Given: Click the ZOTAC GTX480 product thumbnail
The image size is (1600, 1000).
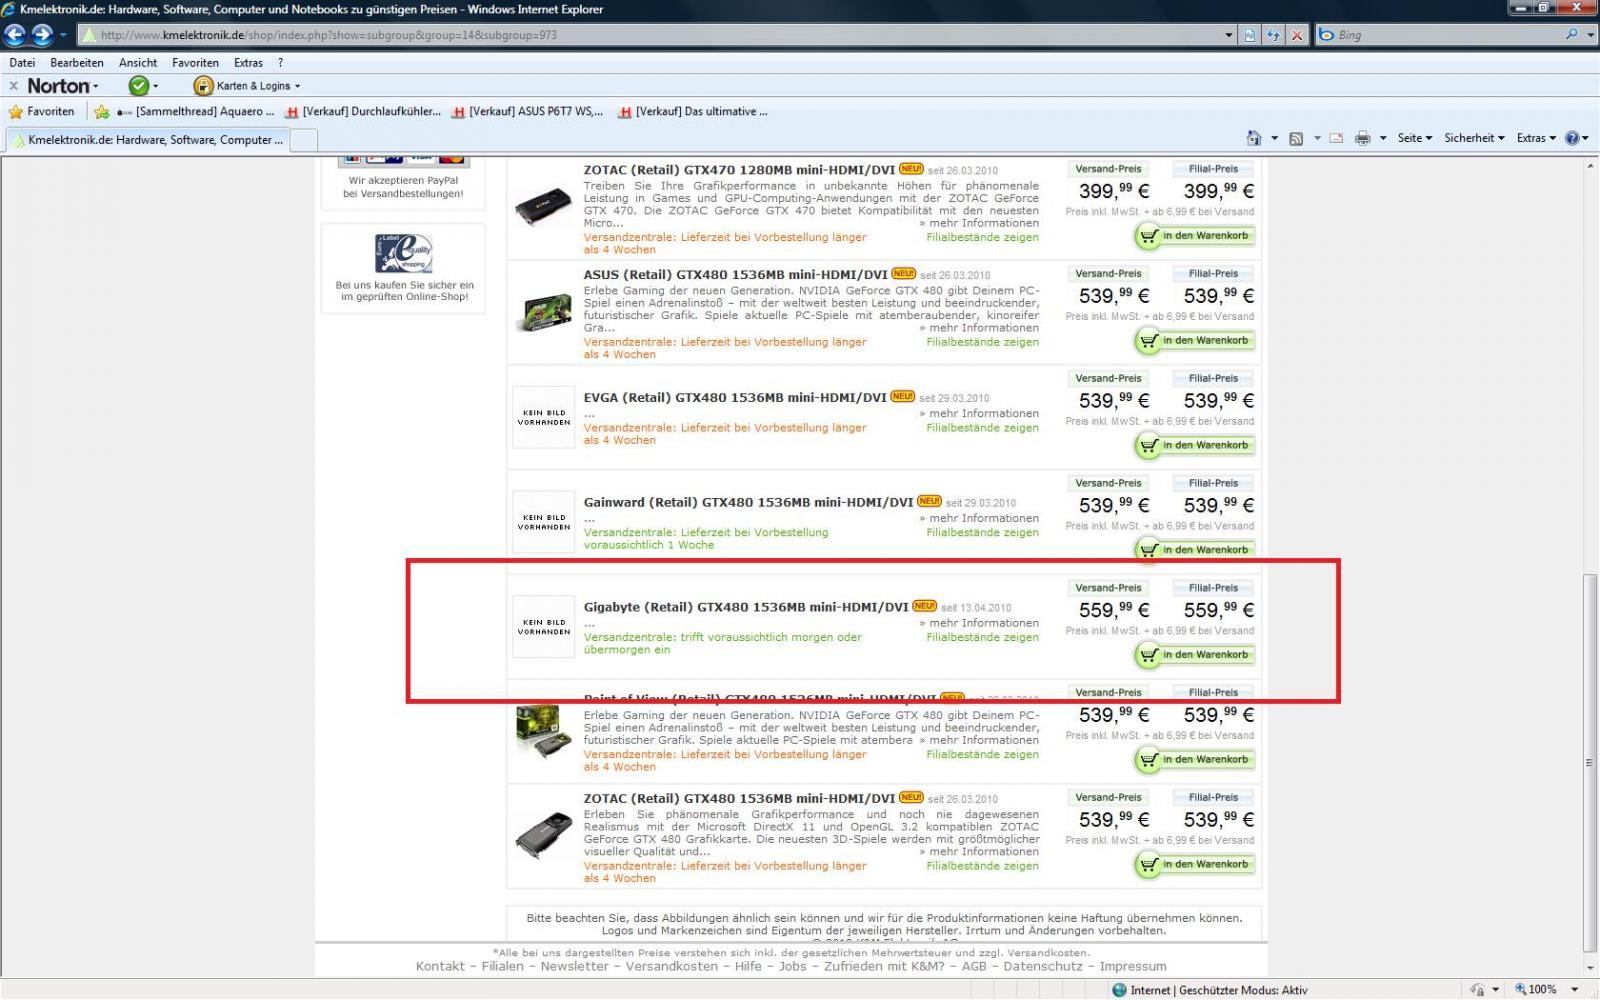Looking at the screenshot, I should pos(544,836).
